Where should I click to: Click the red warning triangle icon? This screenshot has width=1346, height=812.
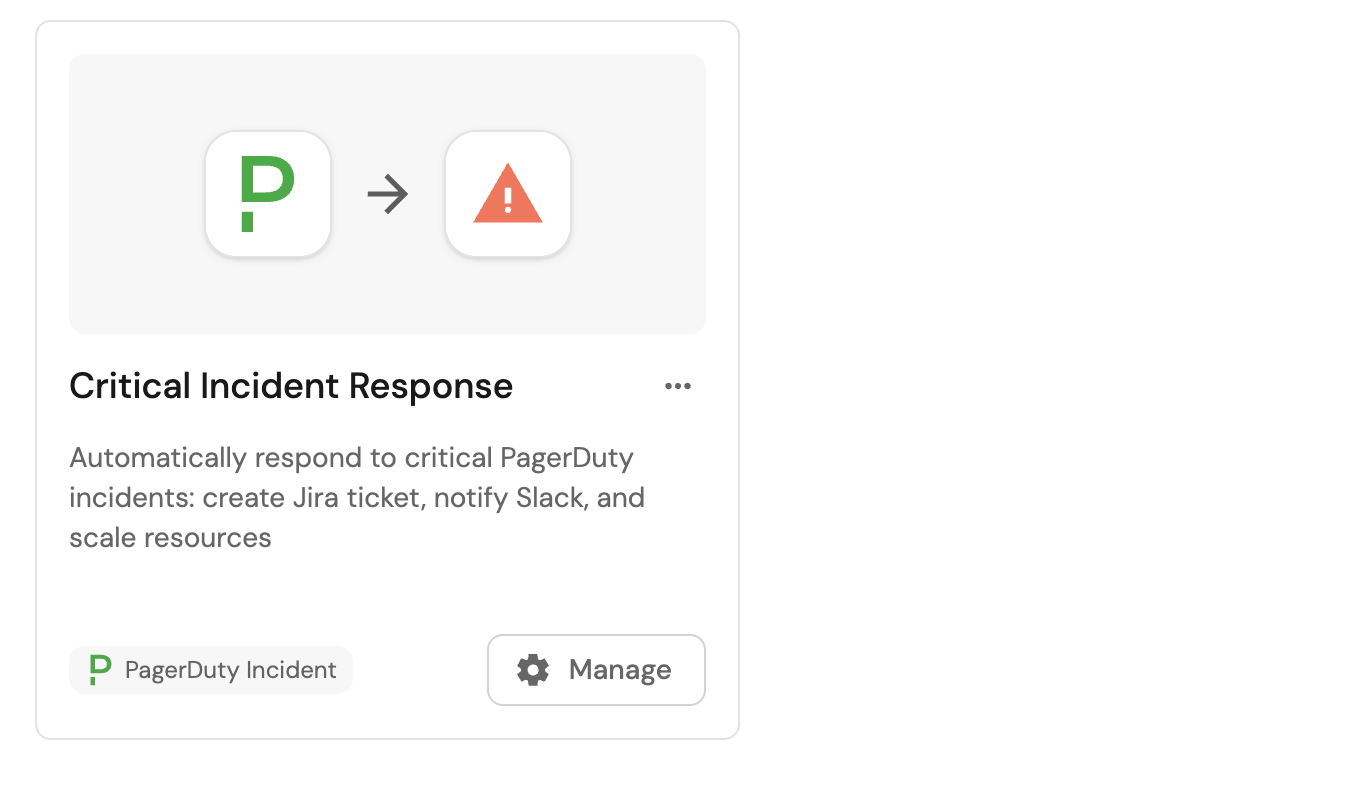point(508,193)
